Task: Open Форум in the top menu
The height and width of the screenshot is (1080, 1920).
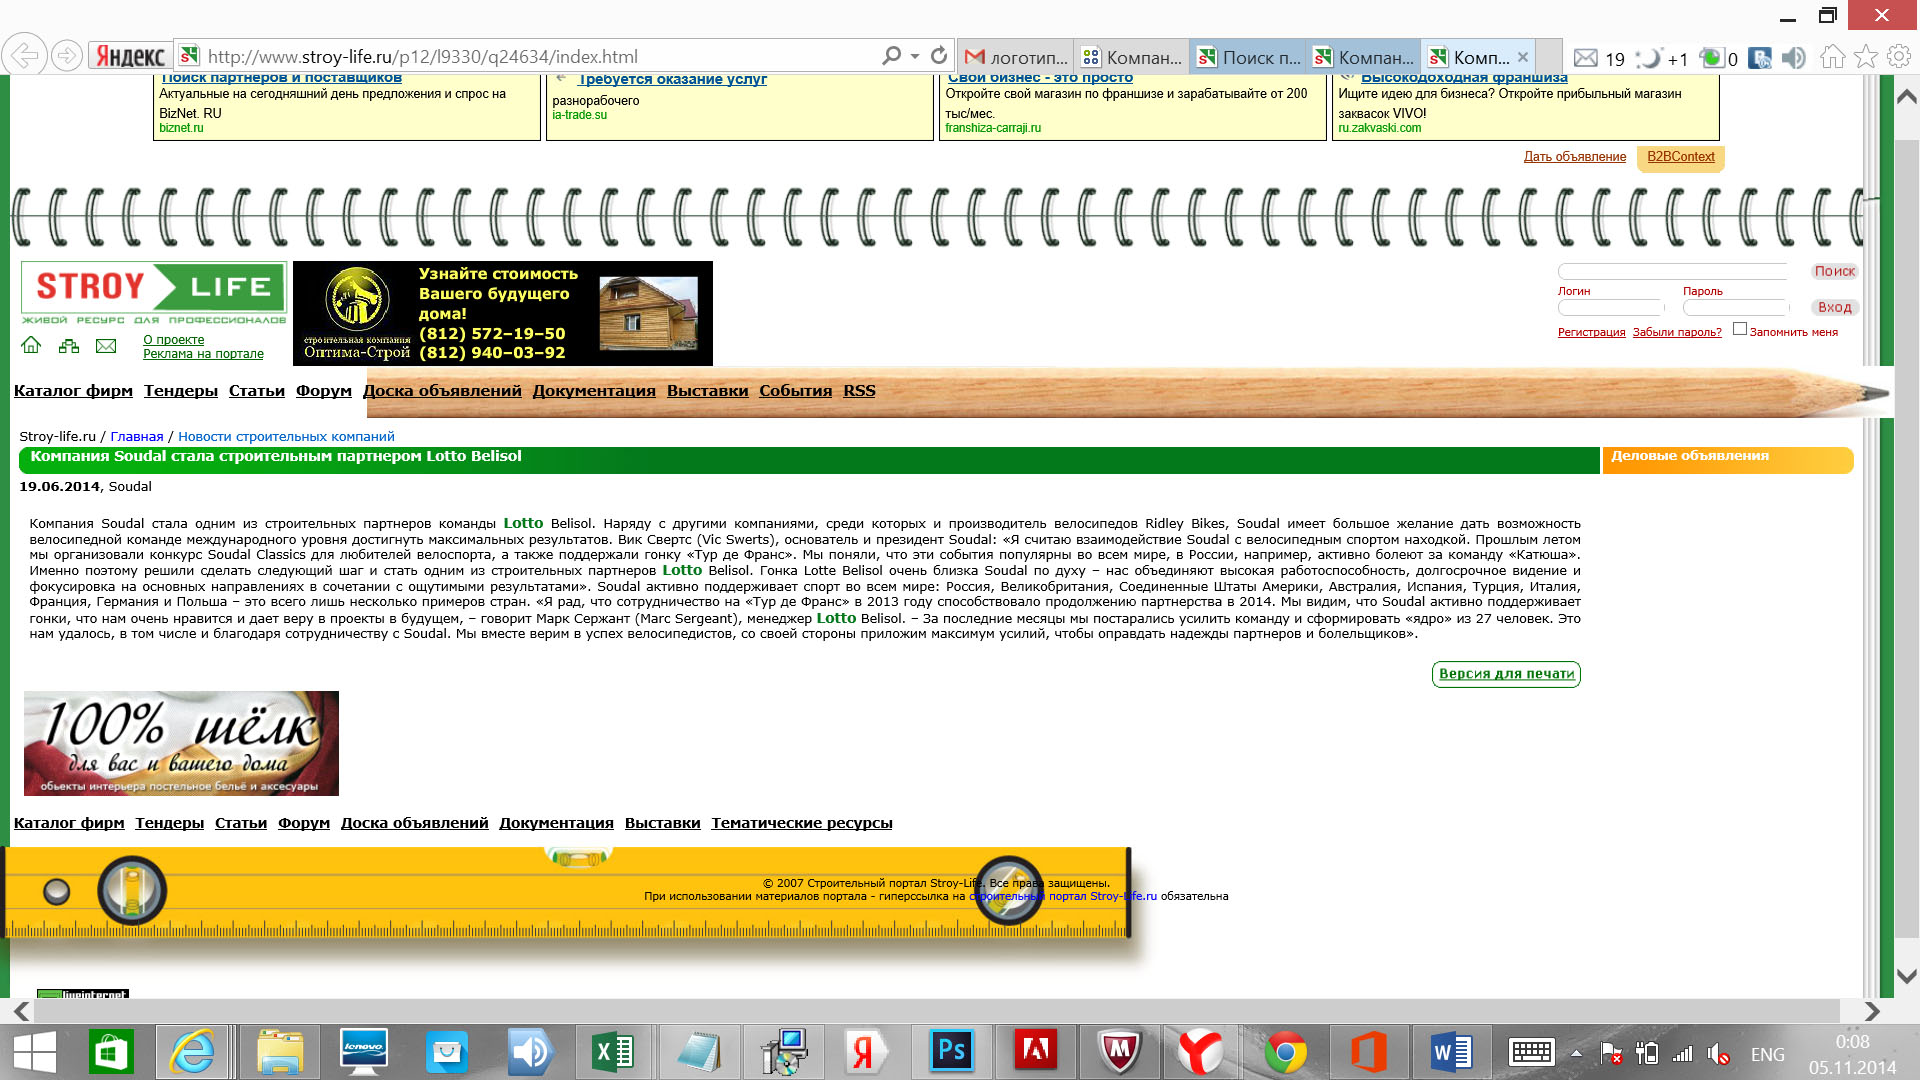Action: pyautogui.click(x=324, y=391)
